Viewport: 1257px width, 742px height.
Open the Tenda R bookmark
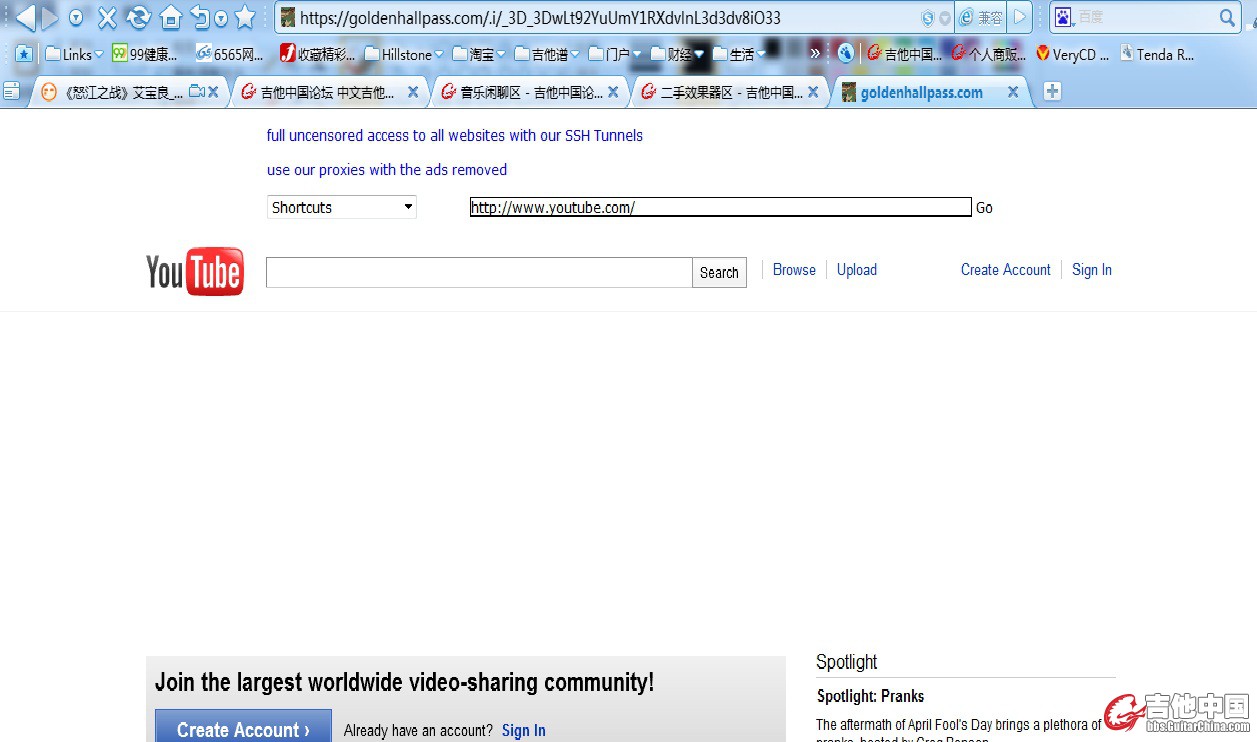[x=1157, y=54]
